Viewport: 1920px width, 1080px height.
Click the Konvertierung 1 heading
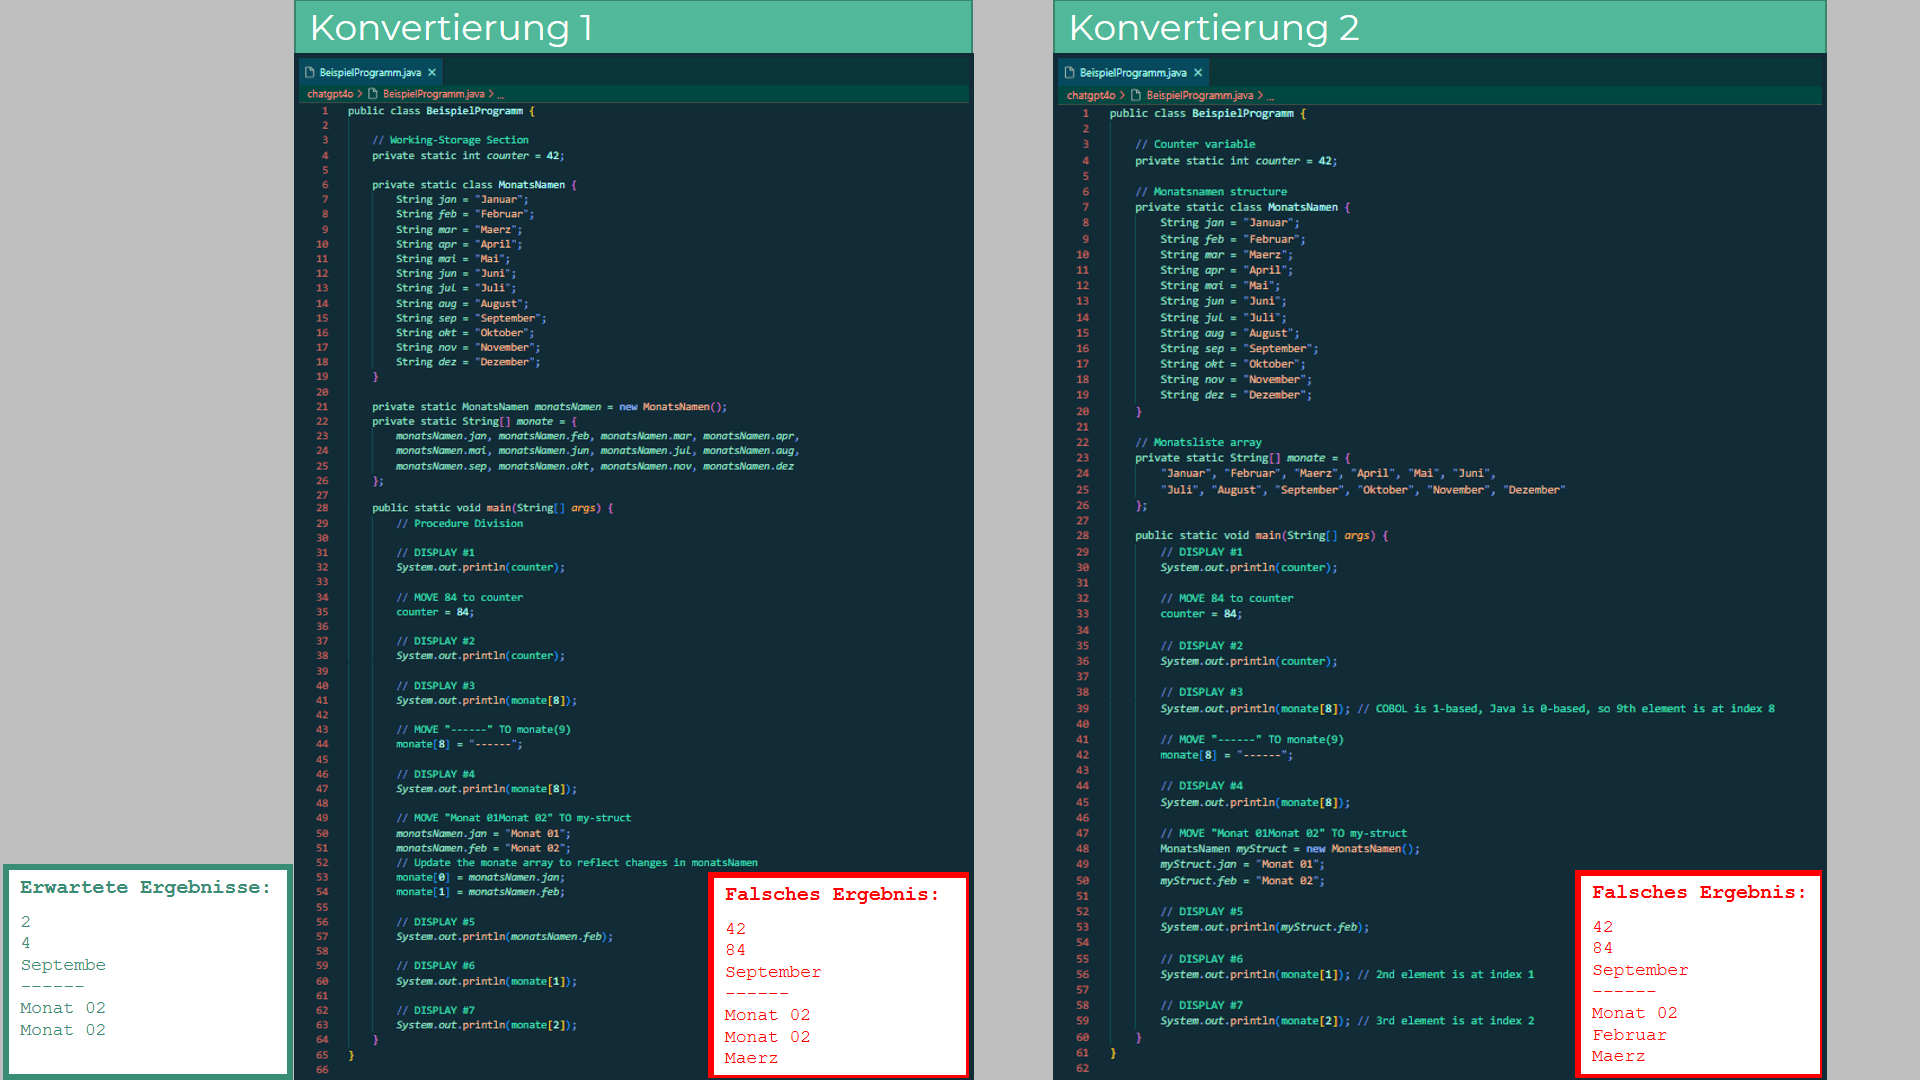tap(451, 28)
